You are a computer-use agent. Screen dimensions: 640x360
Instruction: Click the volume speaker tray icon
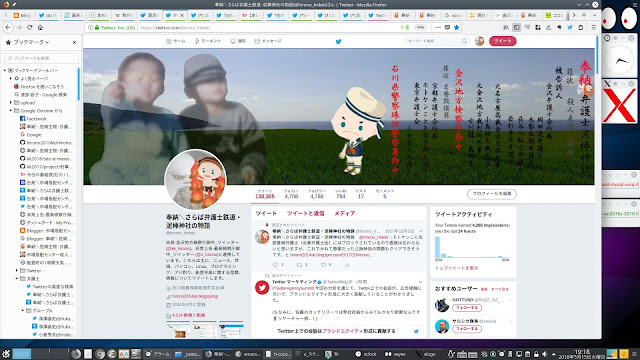coord(544,354)
